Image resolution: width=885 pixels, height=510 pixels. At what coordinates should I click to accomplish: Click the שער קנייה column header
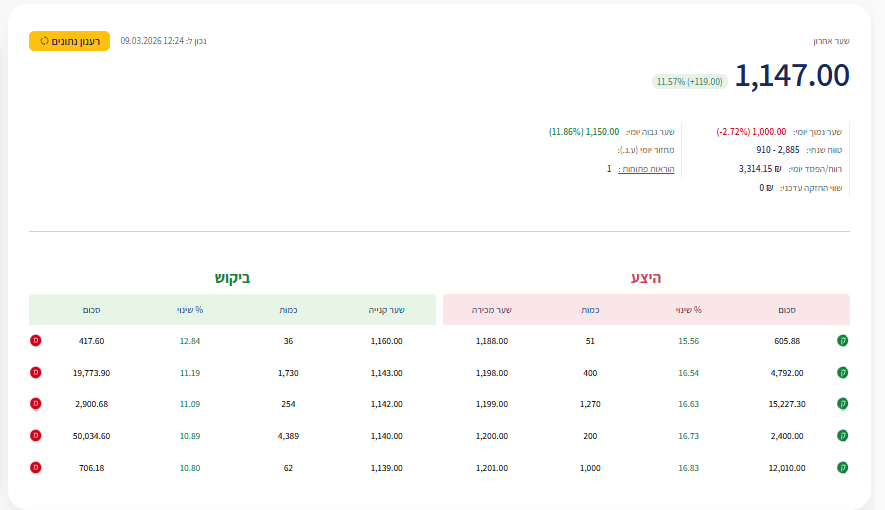click(x=386, y=310)
